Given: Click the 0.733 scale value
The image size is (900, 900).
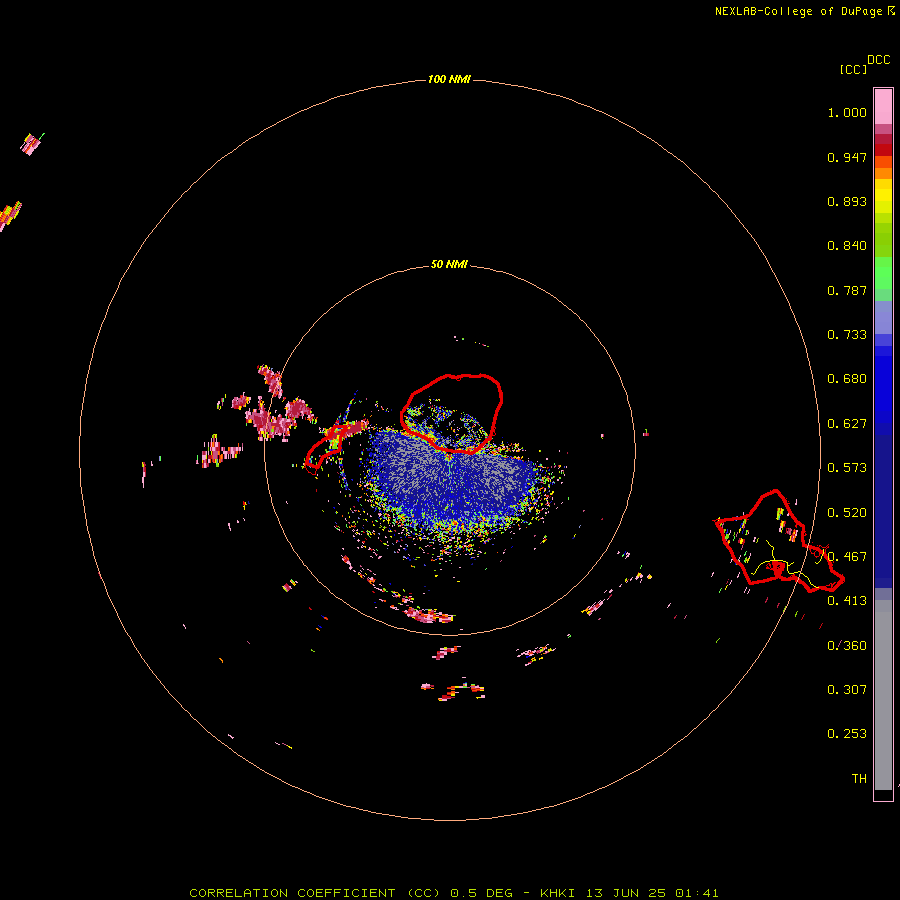Looking at the screenshot, I should (x=847, y=335).
